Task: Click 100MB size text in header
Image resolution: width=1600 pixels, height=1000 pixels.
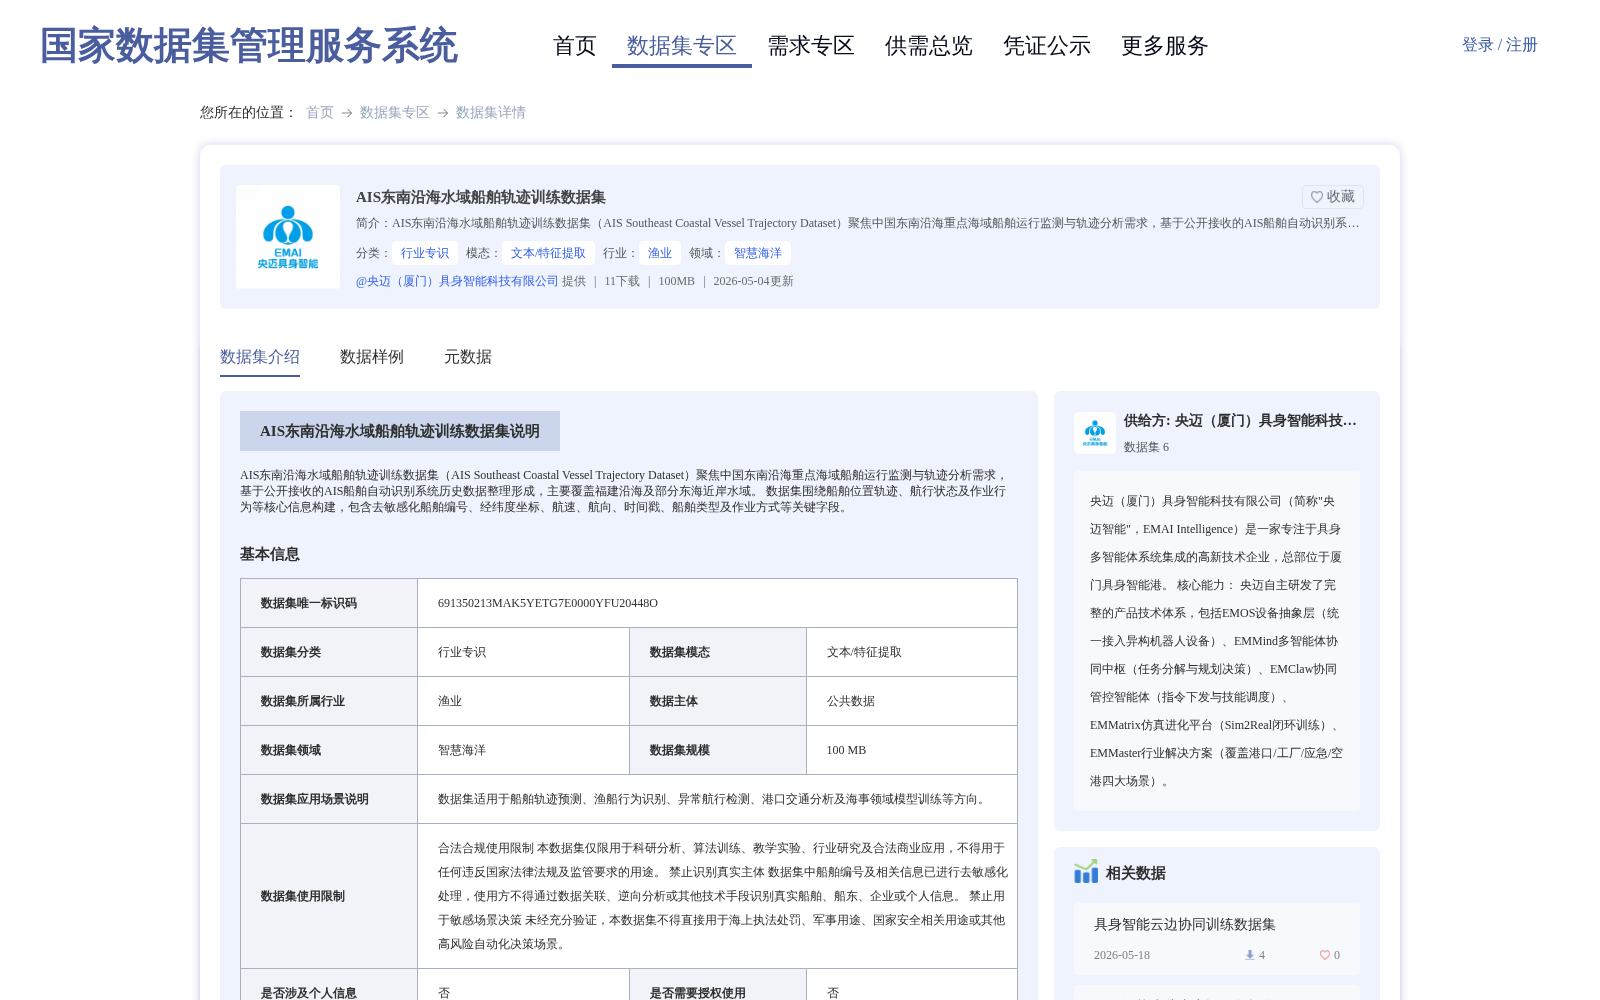Action: (x=676, y=281)
